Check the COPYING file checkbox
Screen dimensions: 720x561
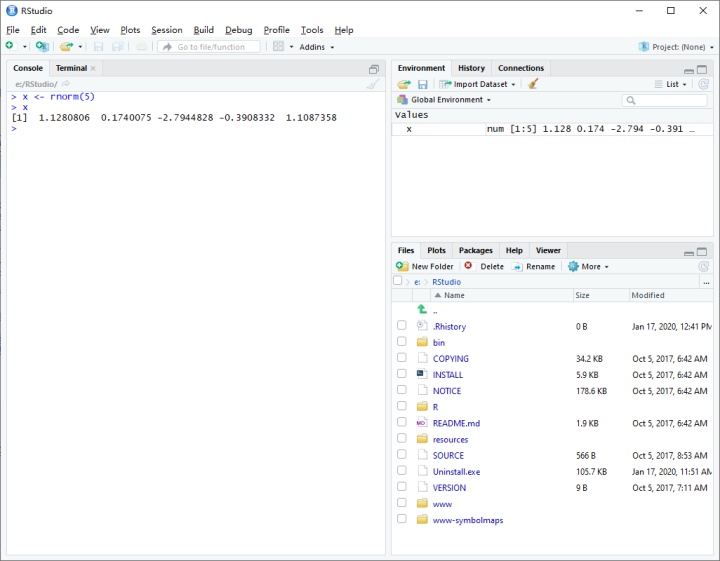tap(402, 358)
